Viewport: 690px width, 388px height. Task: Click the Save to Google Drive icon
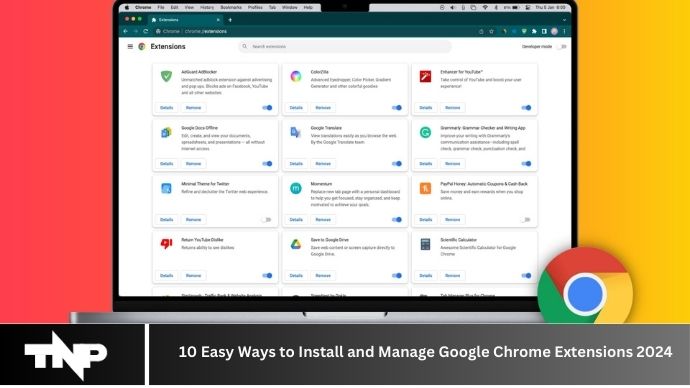point(296,244)
